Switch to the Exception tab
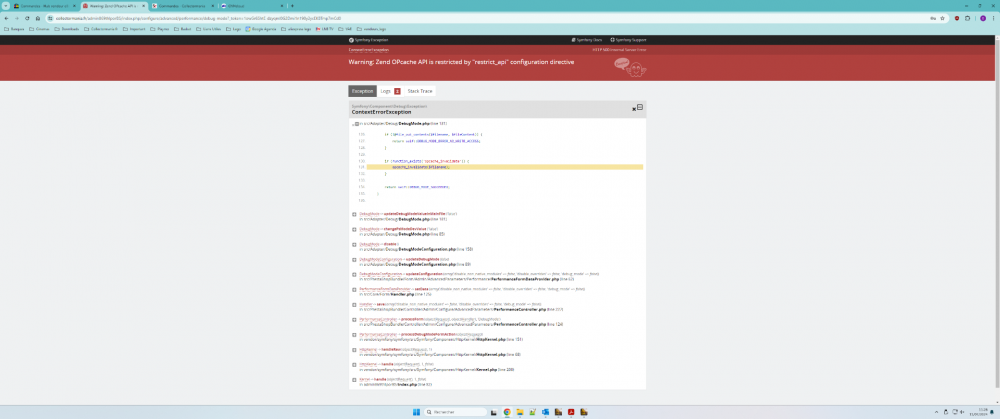1000x419 pixels. coord(362,91)
